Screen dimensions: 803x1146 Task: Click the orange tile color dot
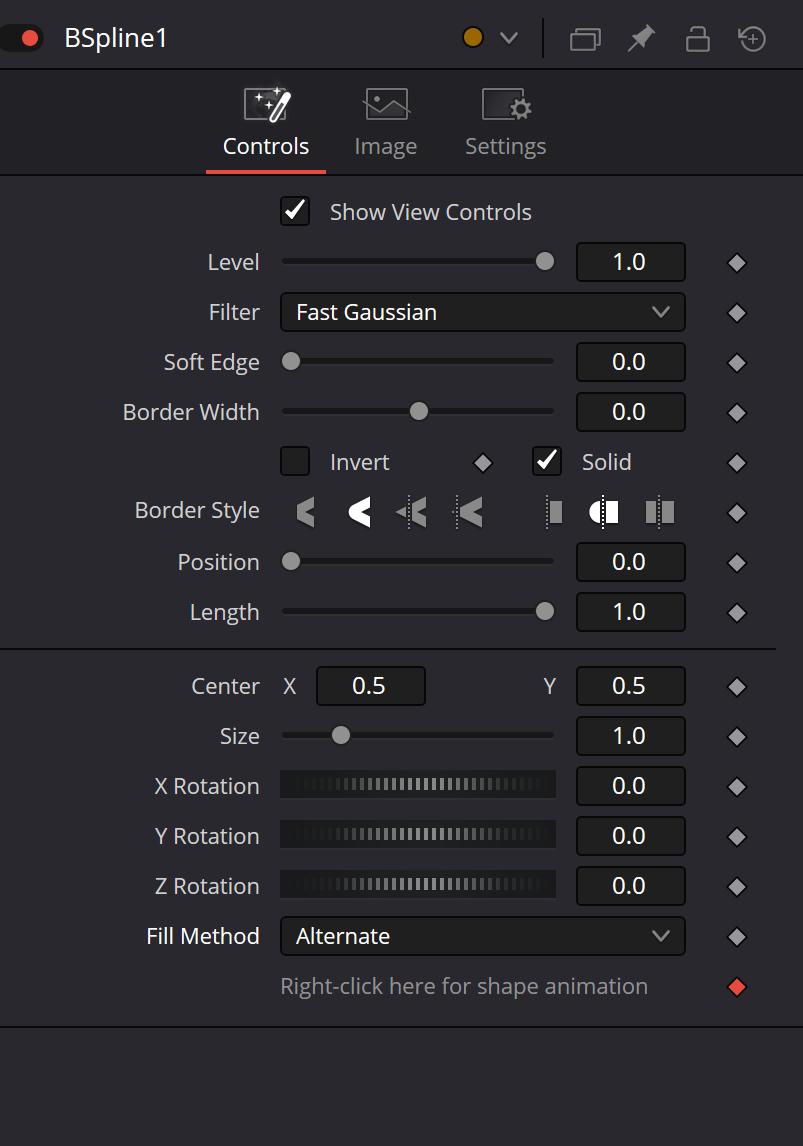pyautogui.click(x=473, y=37)
